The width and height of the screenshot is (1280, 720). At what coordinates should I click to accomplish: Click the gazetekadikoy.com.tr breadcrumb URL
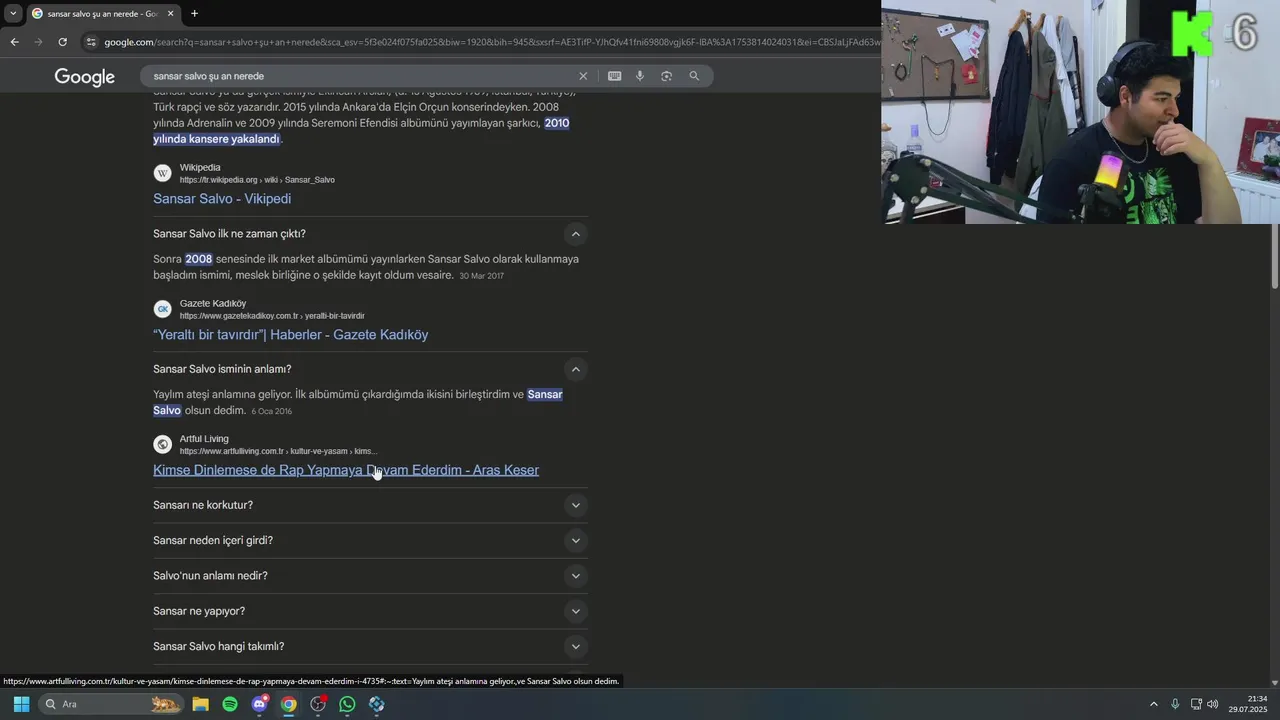pos(272,316)
